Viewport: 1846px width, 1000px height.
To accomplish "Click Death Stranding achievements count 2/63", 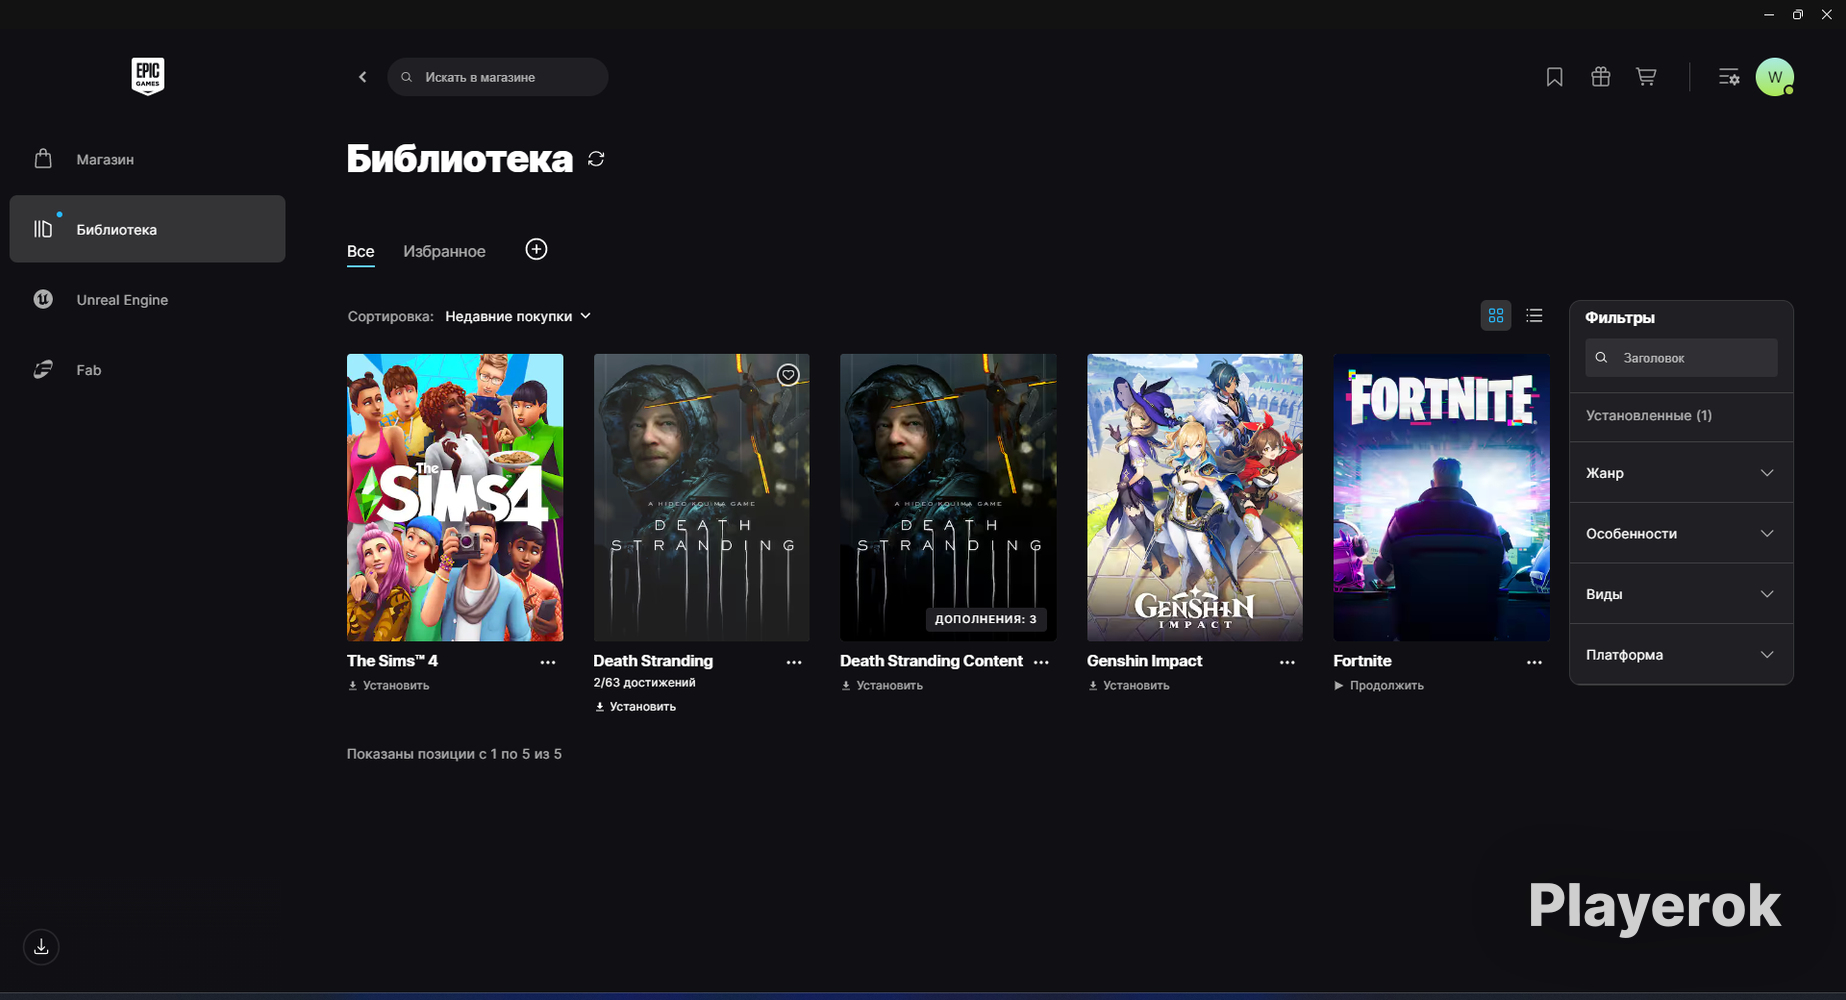I will tap(644, 683).
